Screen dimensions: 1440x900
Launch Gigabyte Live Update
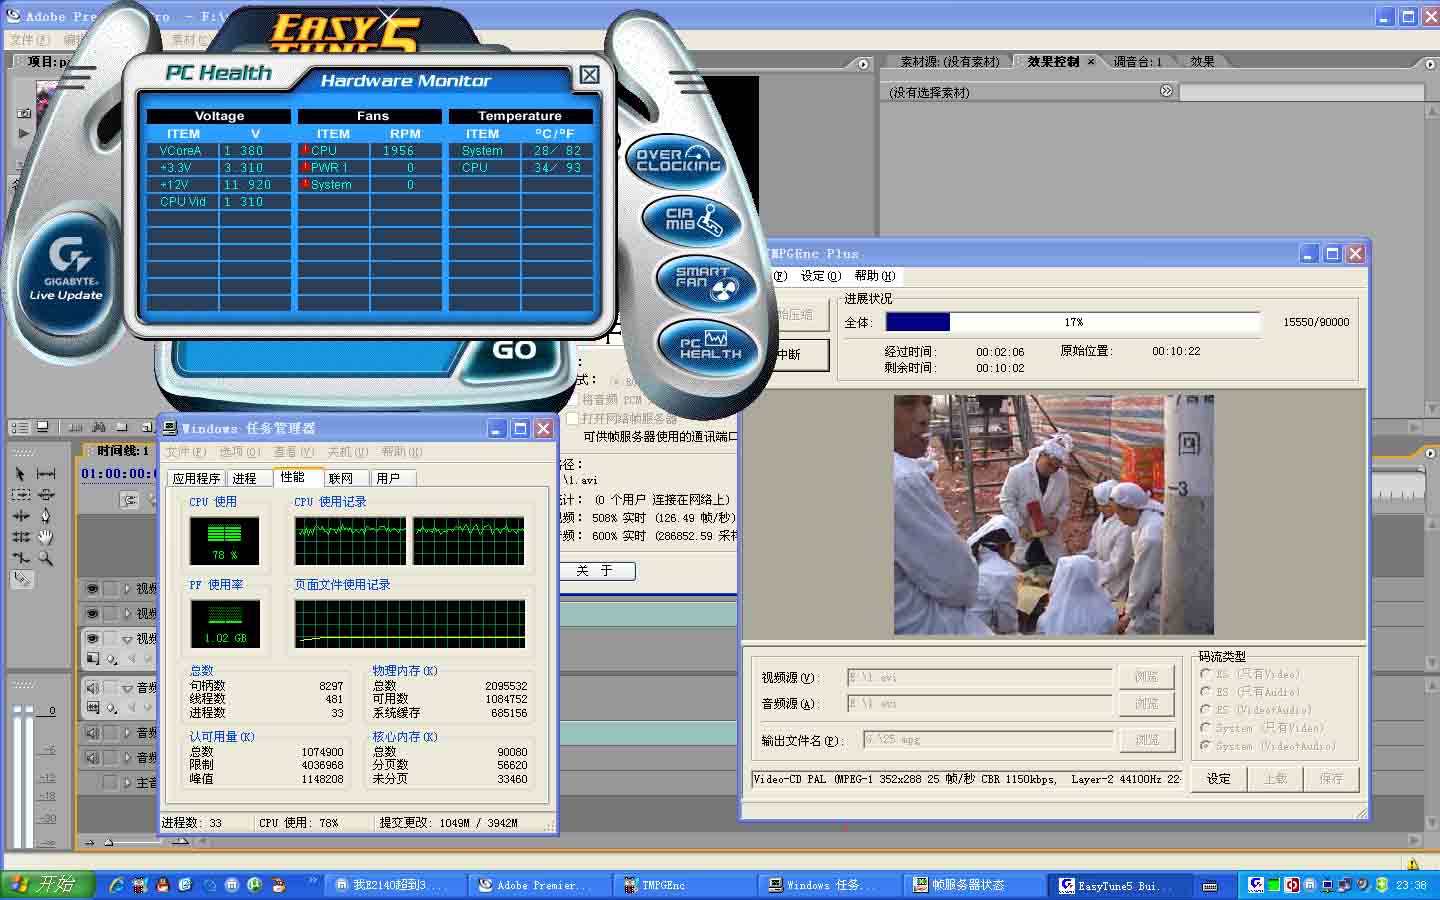[66, 268]
